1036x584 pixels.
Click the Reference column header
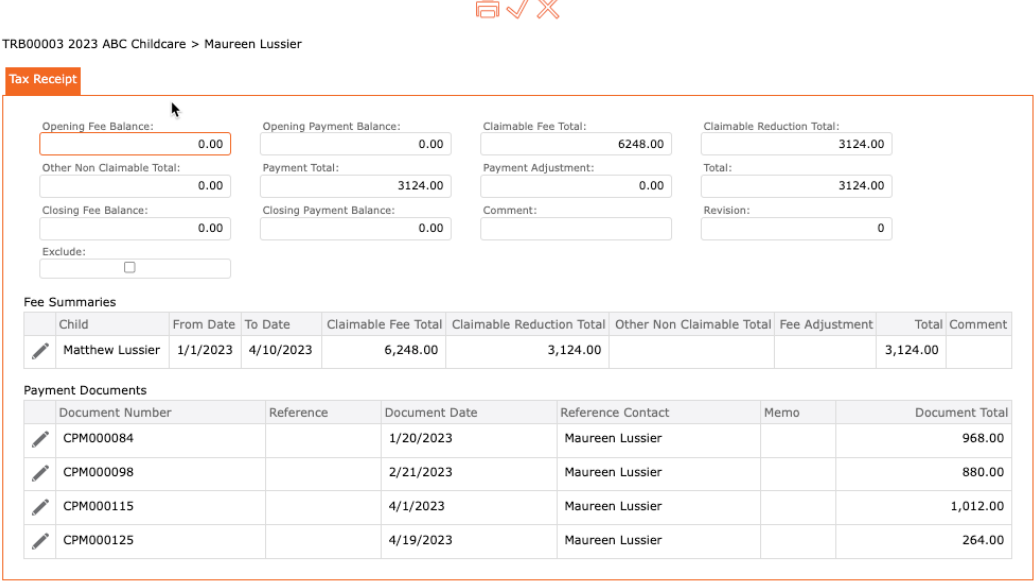323,412
